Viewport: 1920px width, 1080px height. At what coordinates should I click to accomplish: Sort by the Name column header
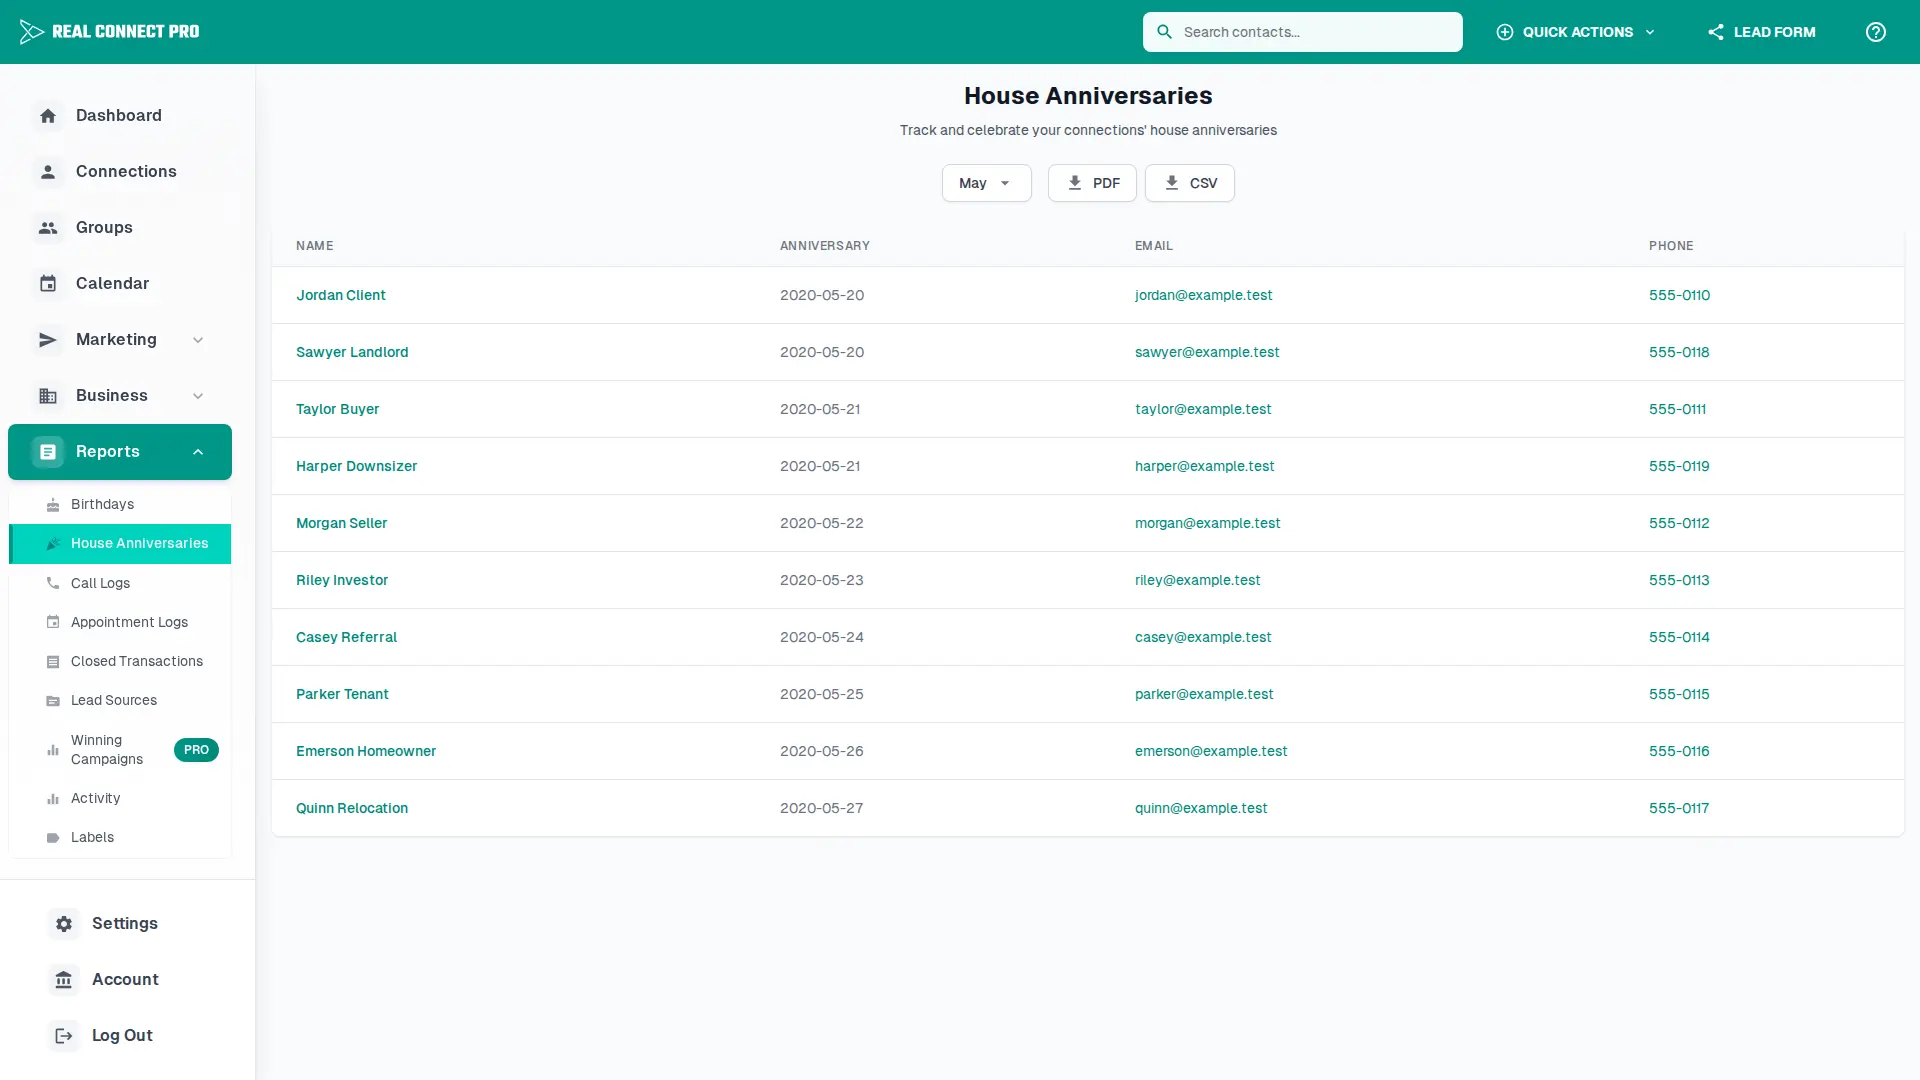click(315, 246)
